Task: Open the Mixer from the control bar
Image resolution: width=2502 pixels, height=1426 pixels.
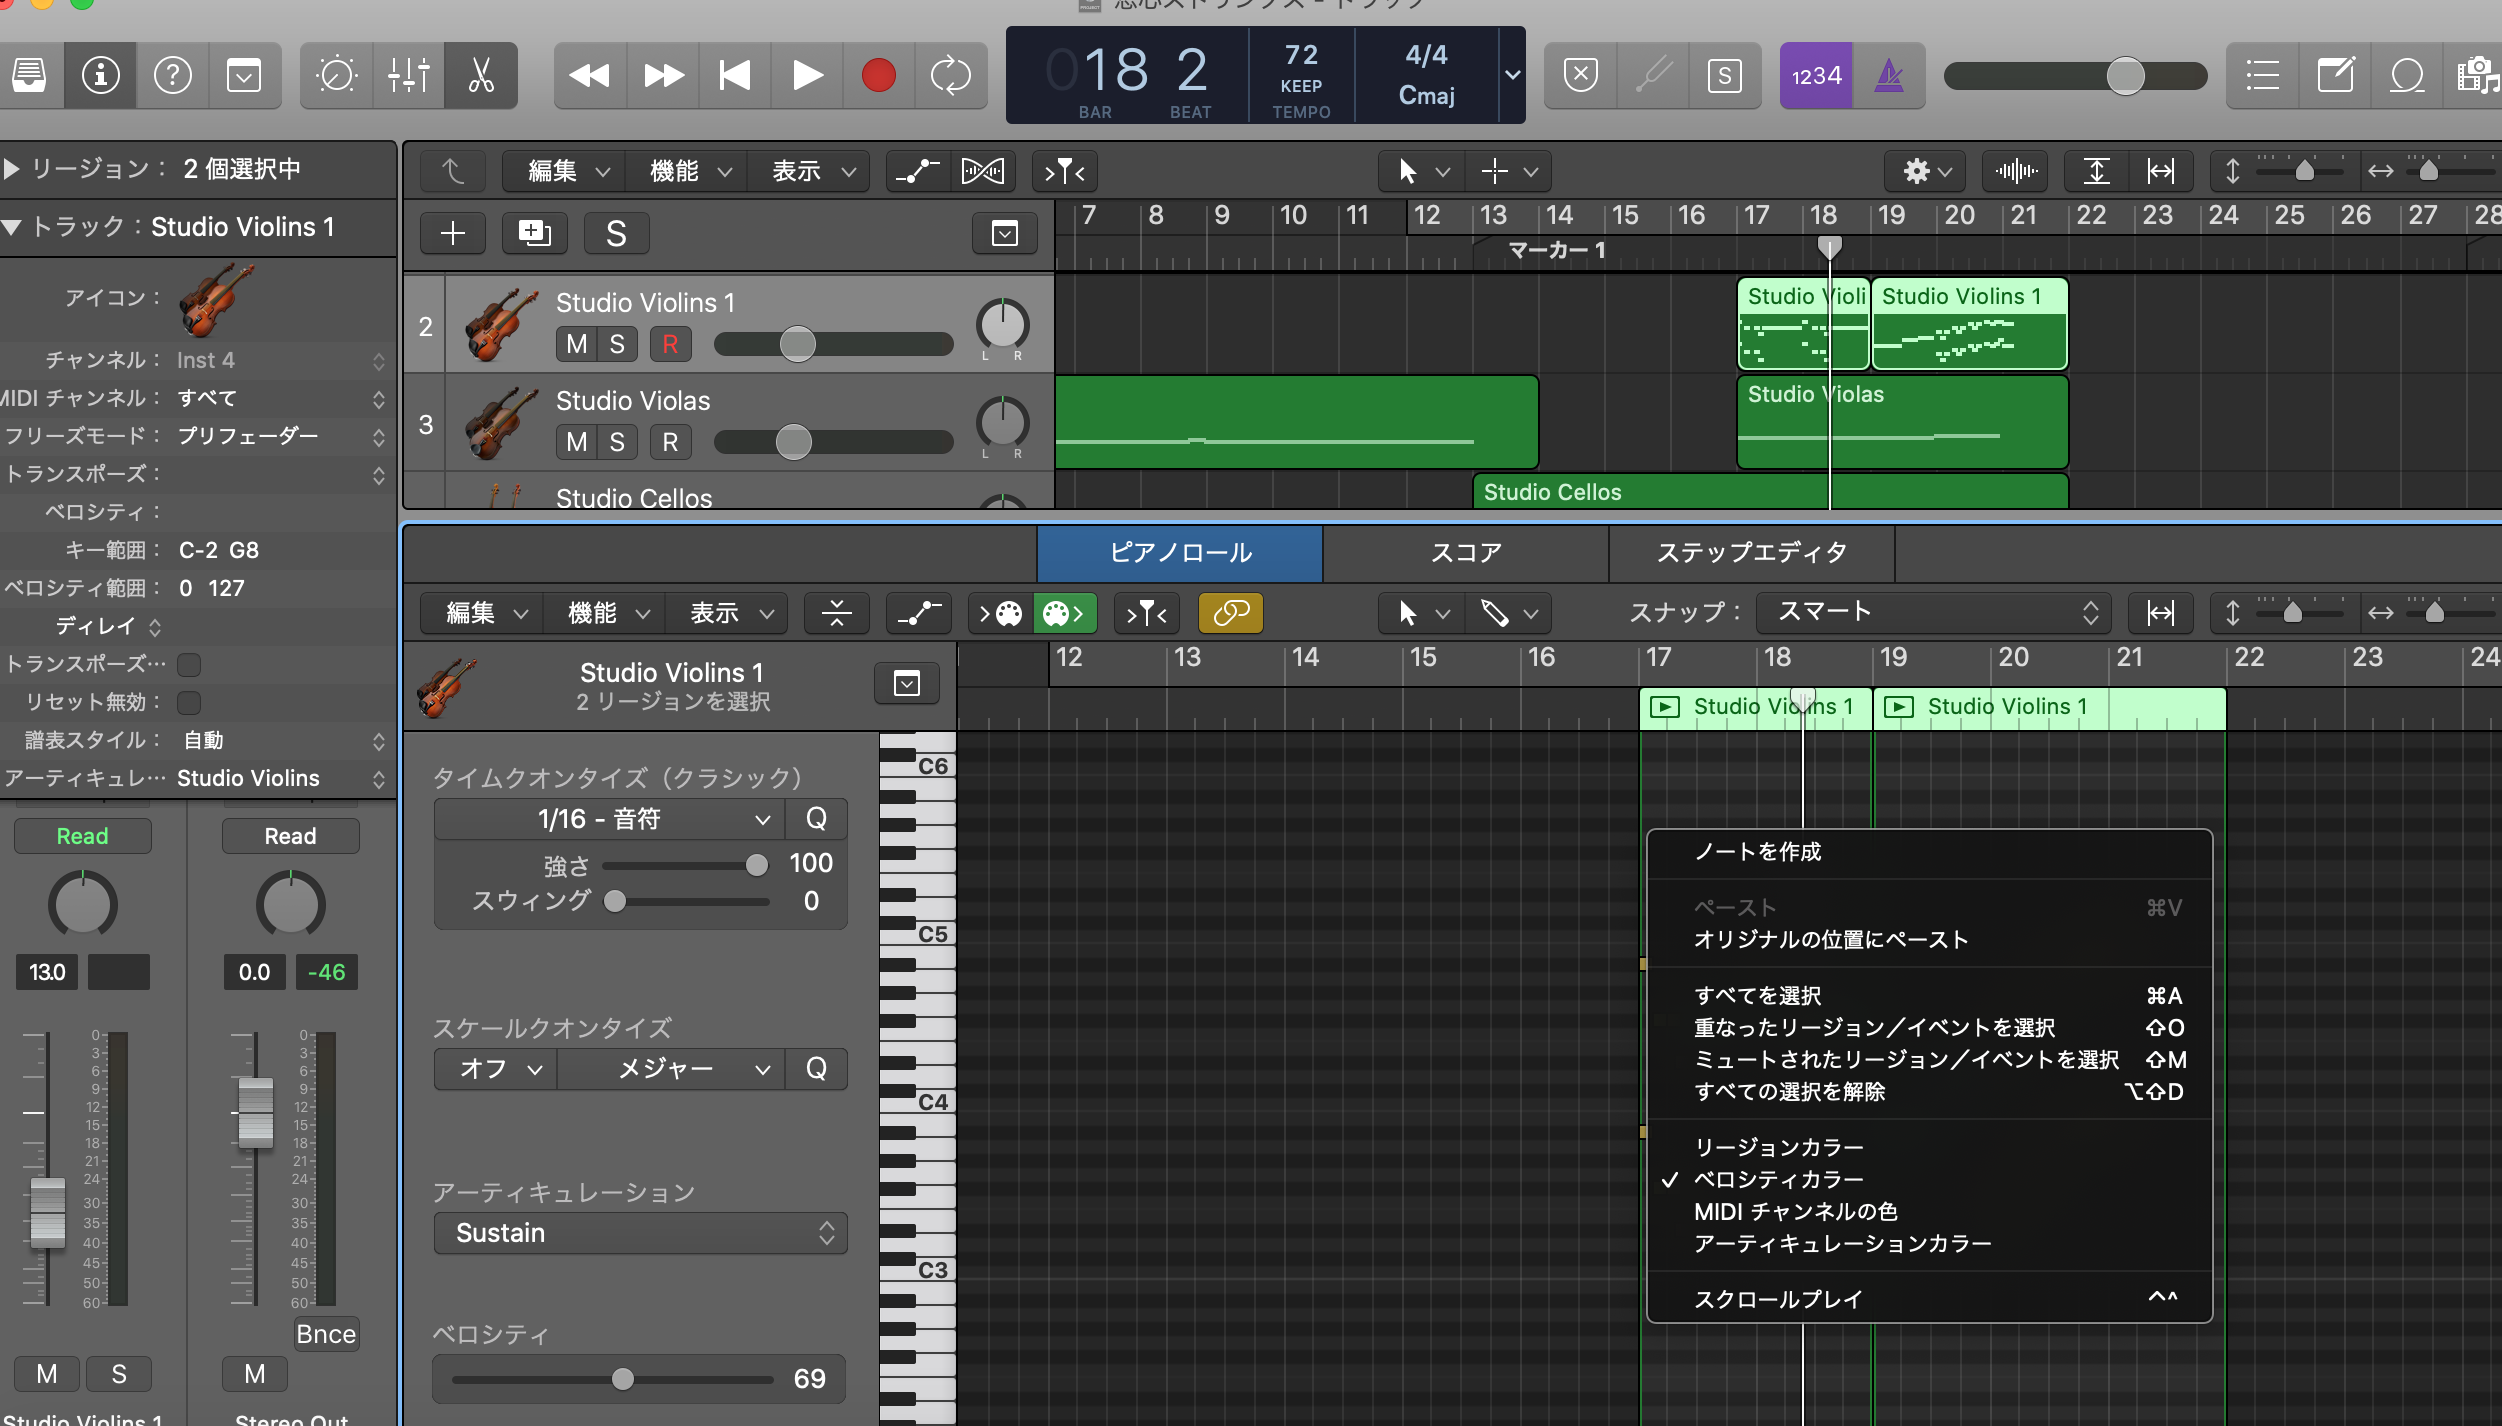Action: tap(409, 75)
